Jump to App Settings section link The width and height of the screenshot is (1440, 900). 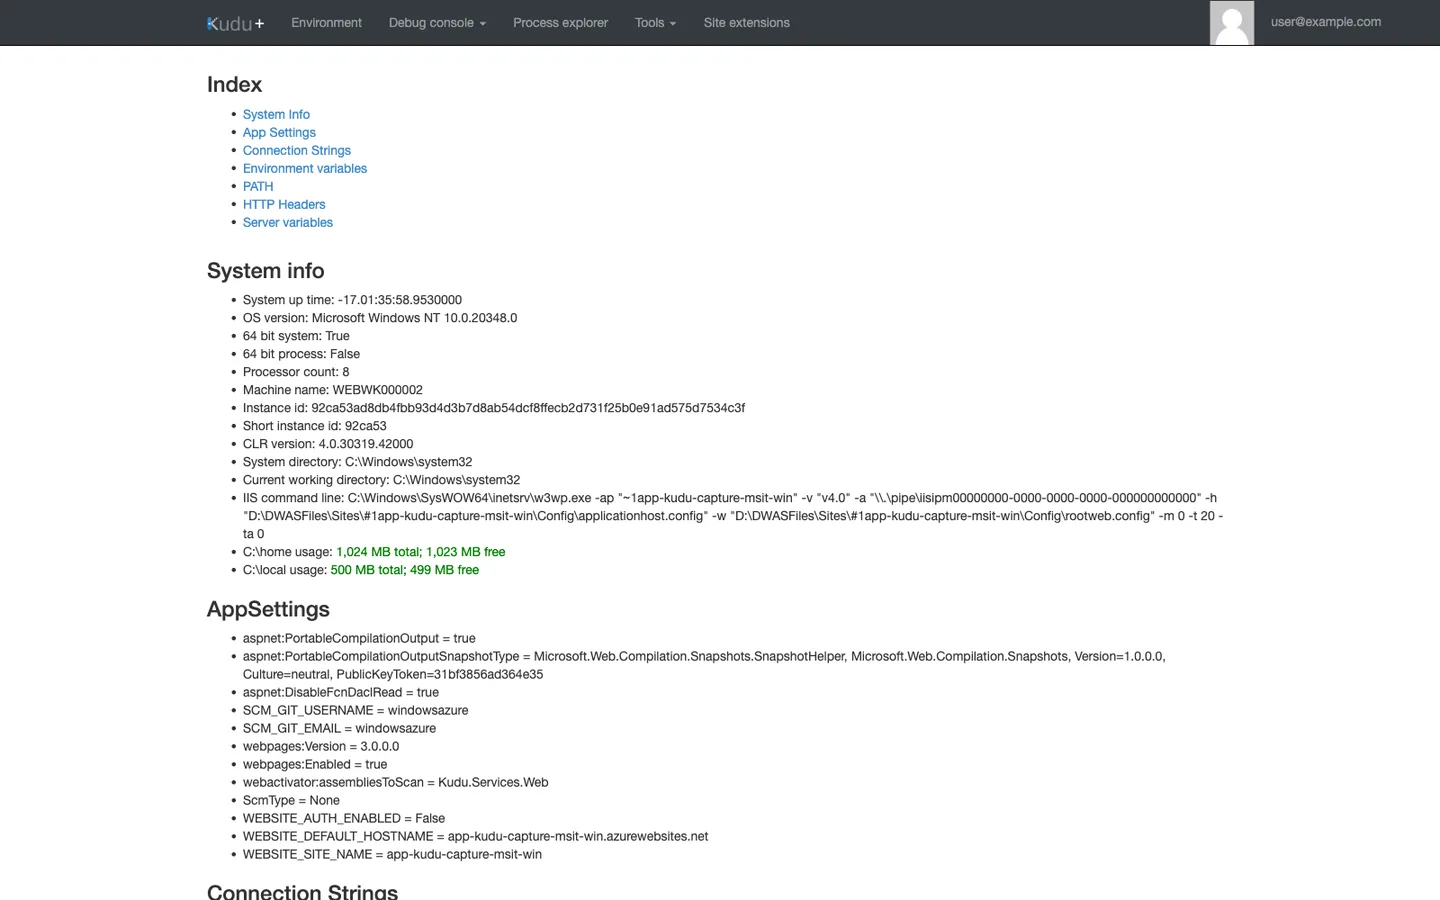pos(279,132)
